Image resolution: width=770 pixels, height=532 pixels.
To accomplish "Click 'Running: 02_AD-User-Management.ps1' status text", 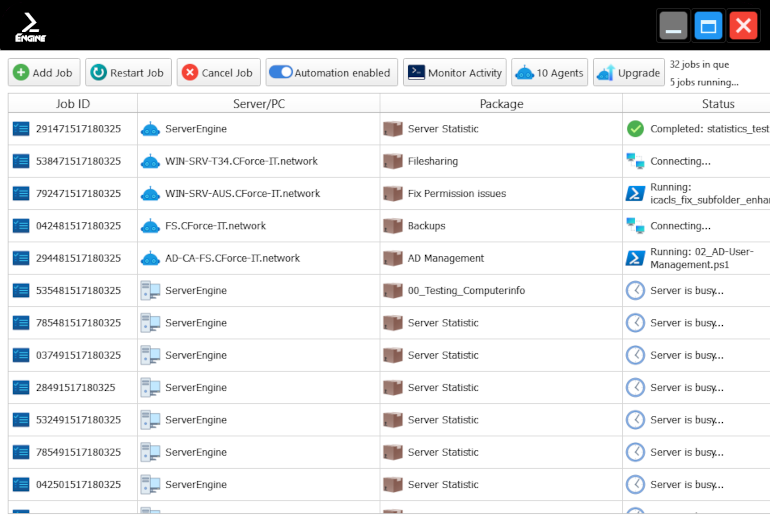I will [x=701, y=258].
